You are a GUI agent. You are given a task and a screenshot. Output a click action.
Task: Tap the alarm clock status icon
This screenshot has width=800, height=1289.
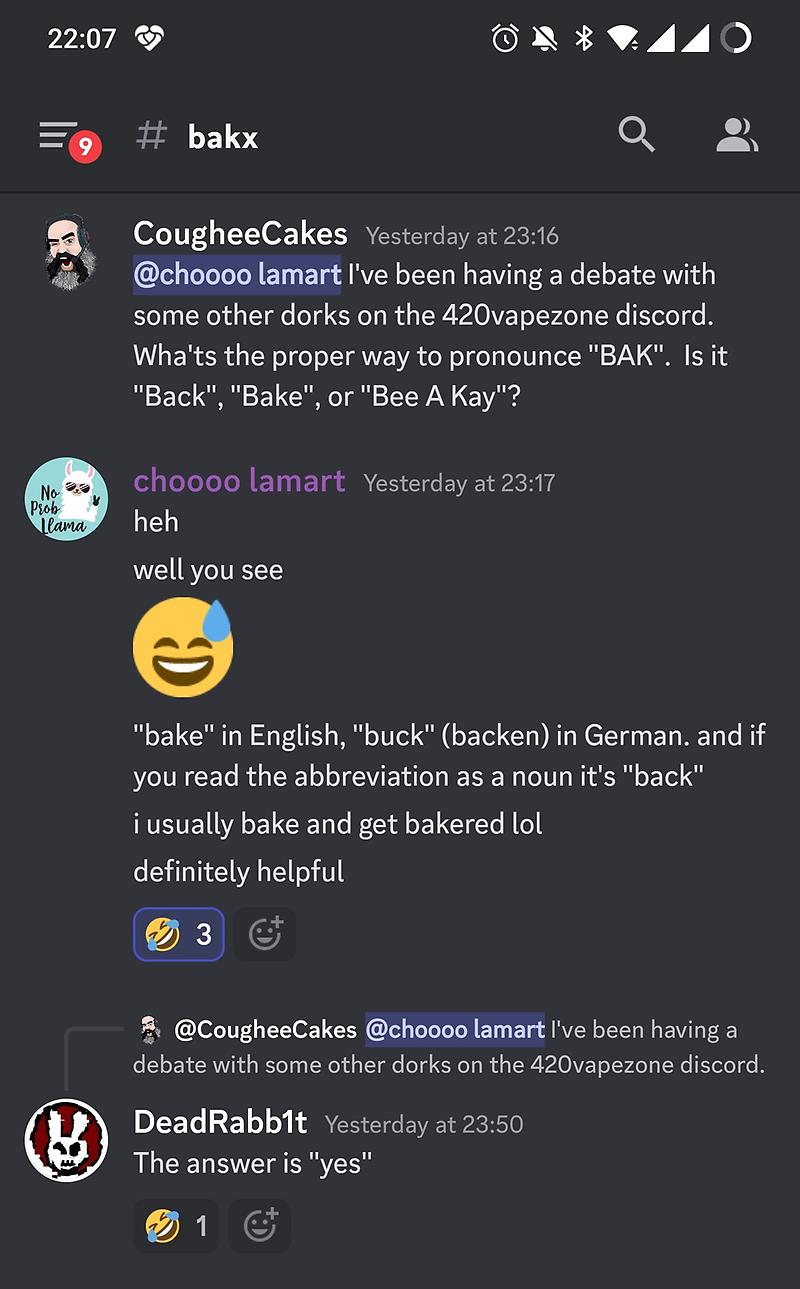(505, 39)
